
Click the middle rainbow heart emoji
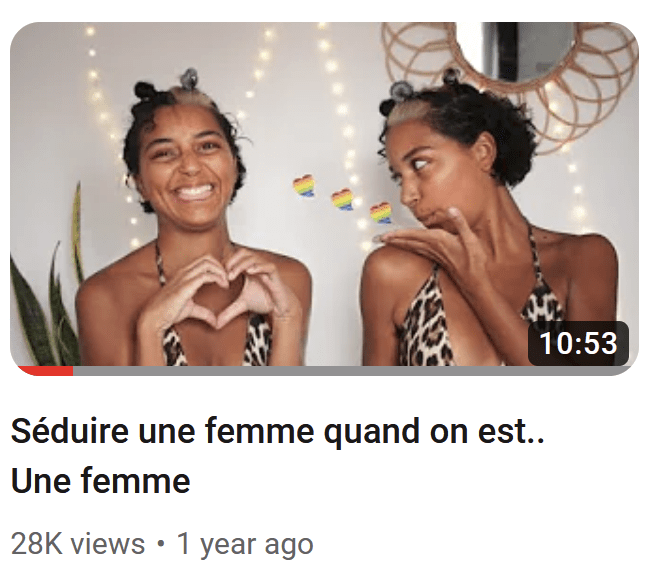pos(343,199)
